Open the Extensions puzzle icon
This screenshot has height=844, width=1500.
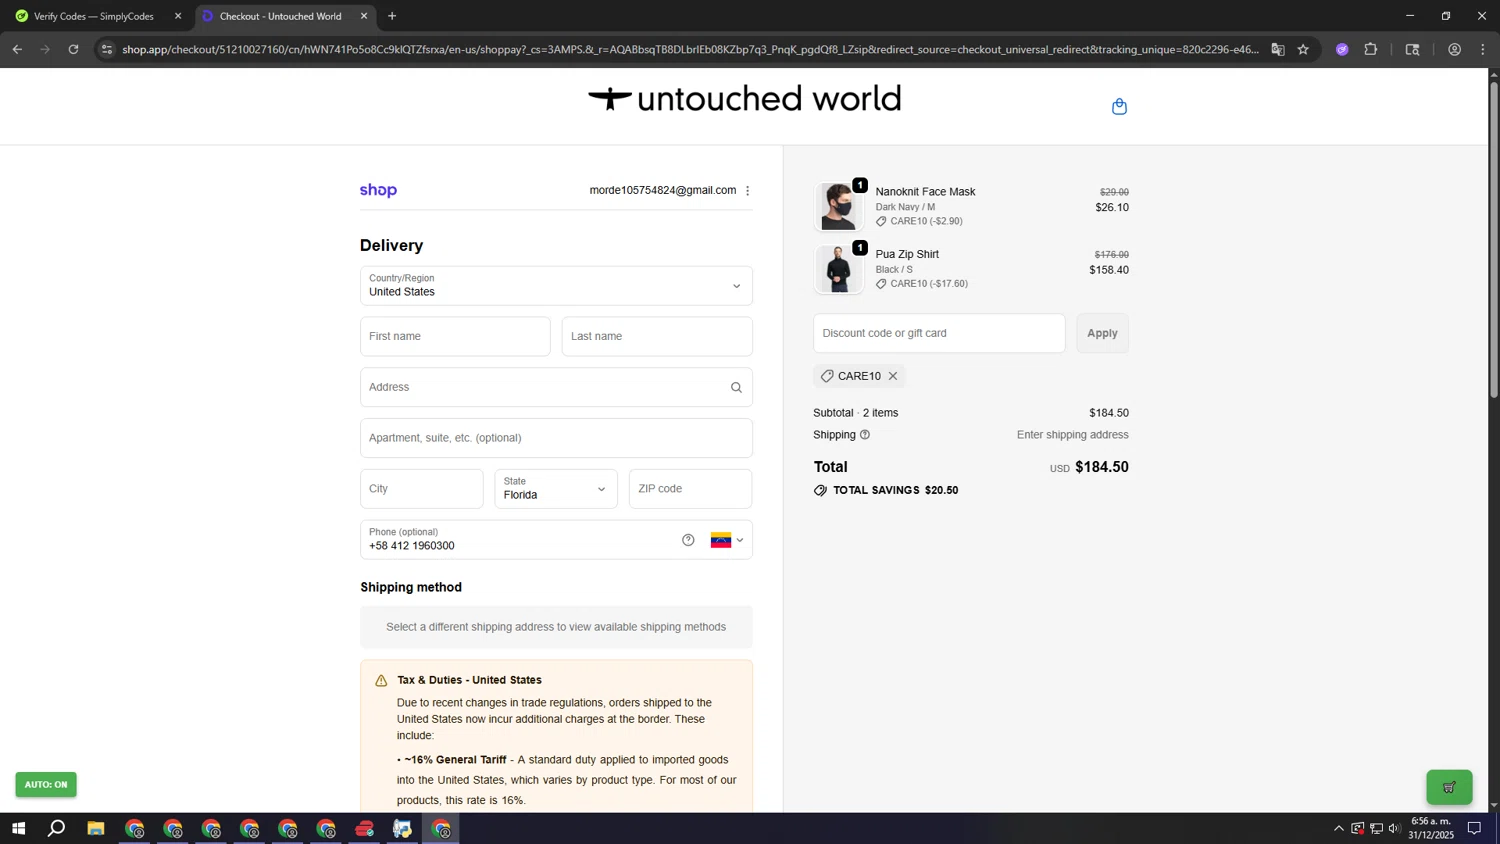[1371, 49]
